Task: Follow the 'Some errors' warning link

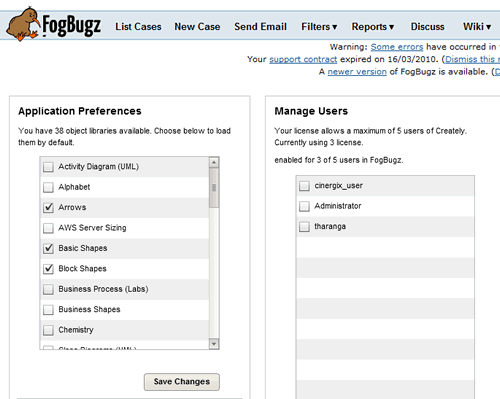Action: click(x=397, y=47)
